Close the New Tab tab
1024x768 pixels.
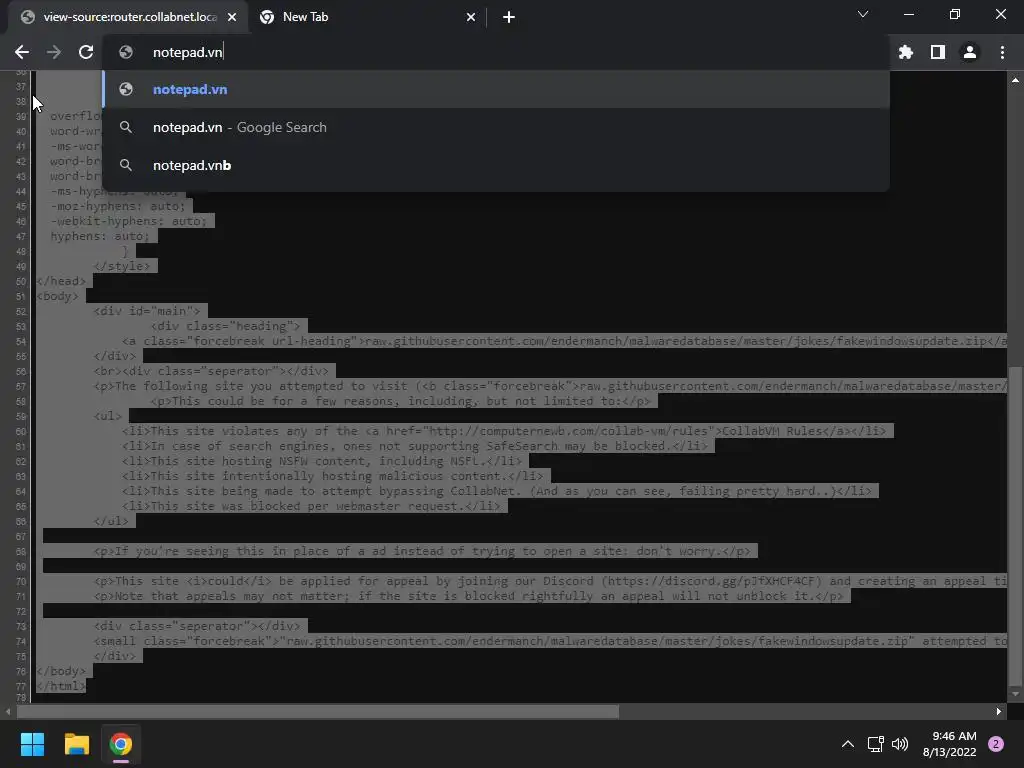coord(471,17)
